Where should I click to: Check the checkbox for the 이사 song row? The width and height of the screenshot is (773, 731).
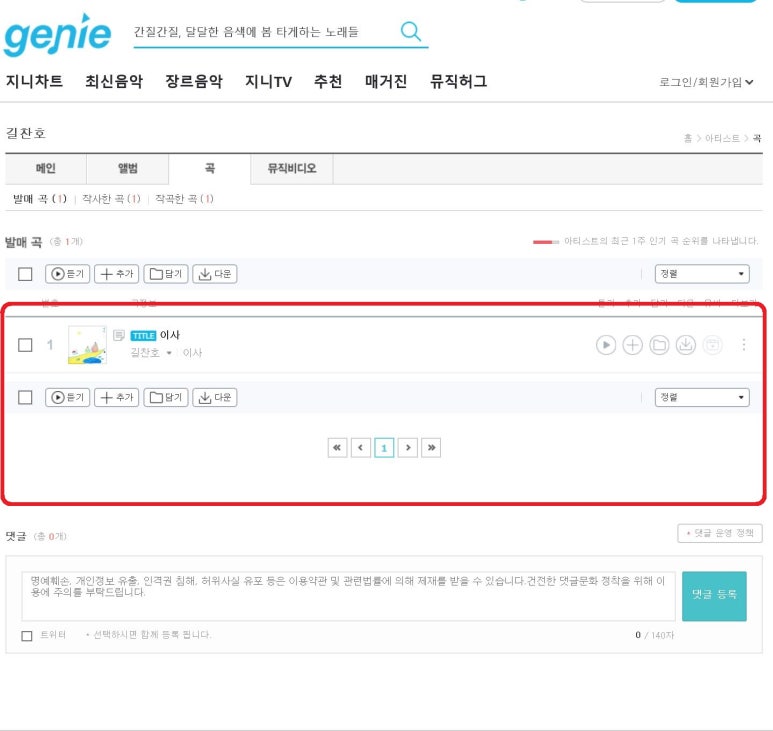[x=25, y=345]
